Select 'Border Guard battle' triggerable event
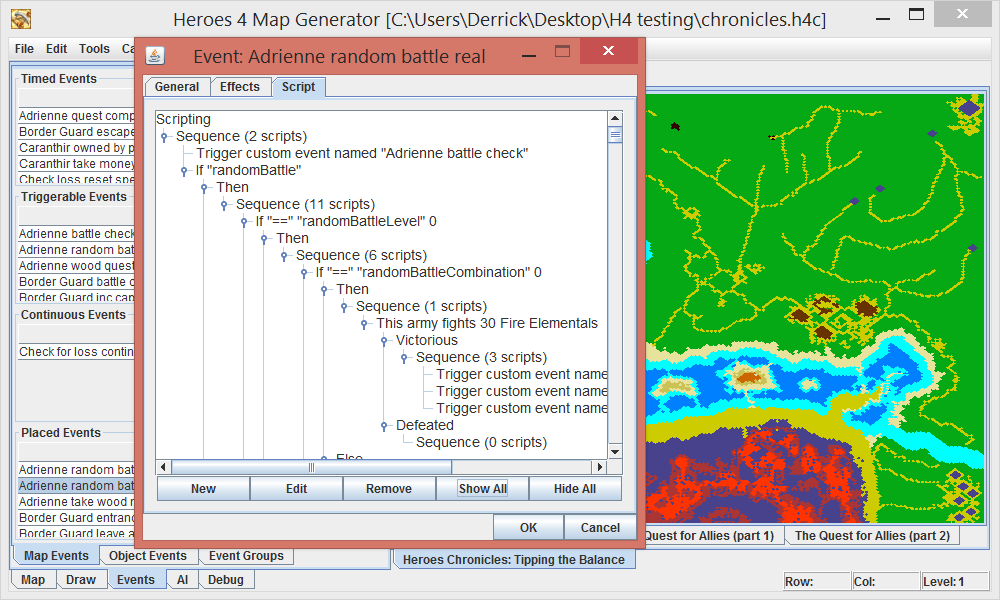Screen dimensions: 1000x600 77,282
